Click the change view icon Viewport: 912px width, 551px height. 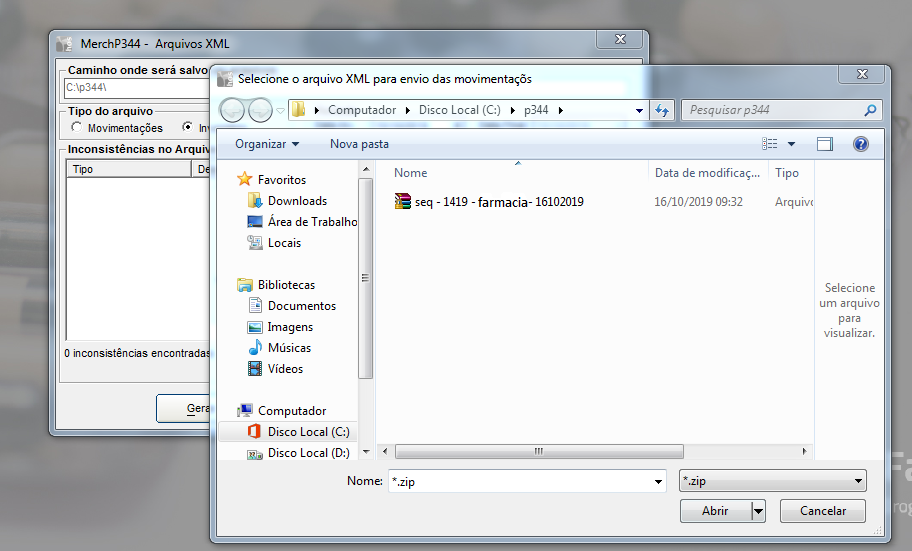tap(770, 144)
